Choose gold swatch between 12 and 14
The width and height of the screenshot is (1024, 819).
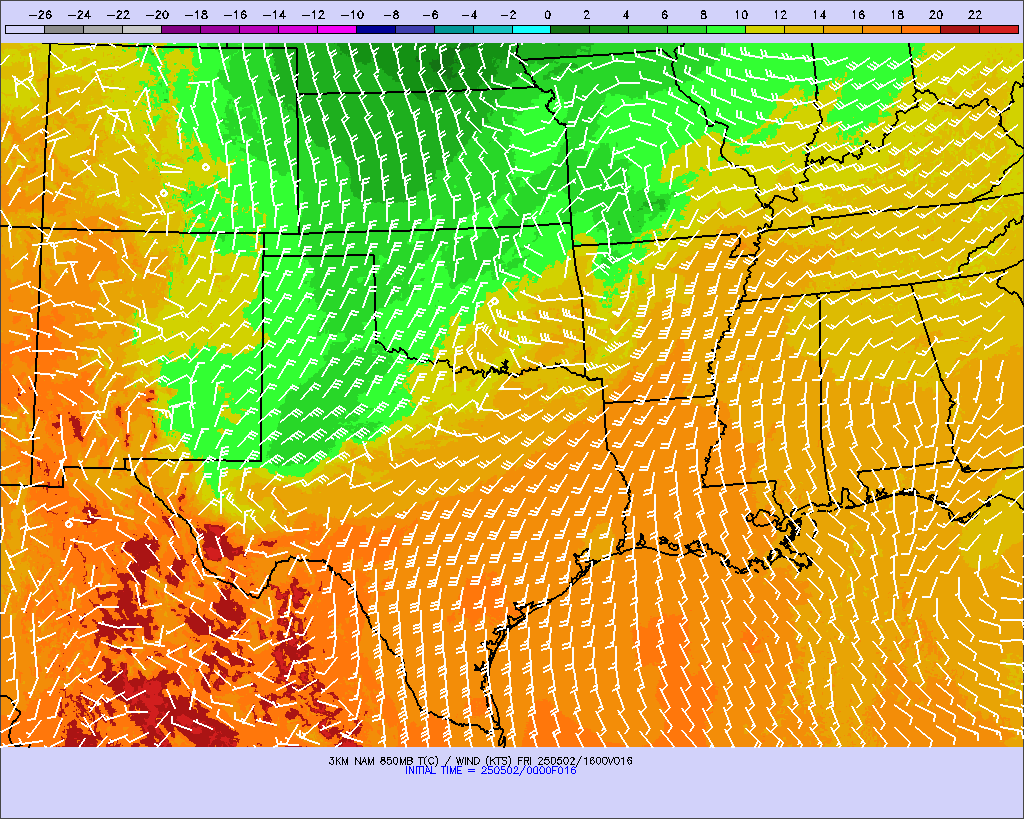pyautogui.click(x=805, y=29)
